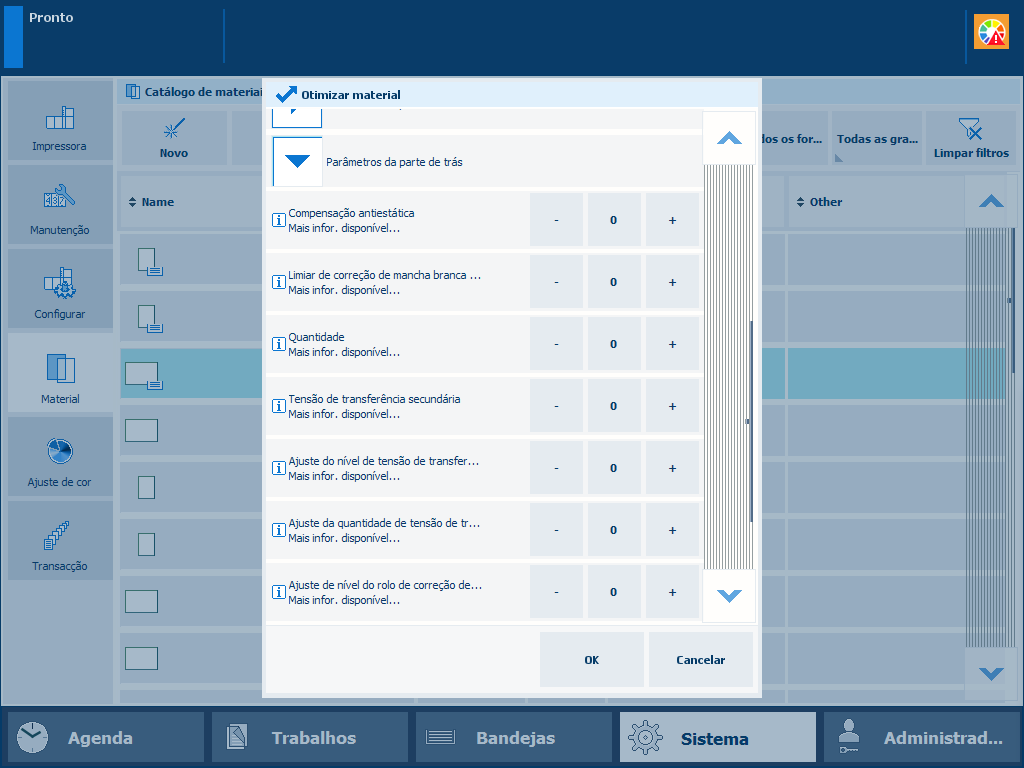Decrease the Quantidade value
The width and height of the screenshot is (1024, 768).
(556, 344)
